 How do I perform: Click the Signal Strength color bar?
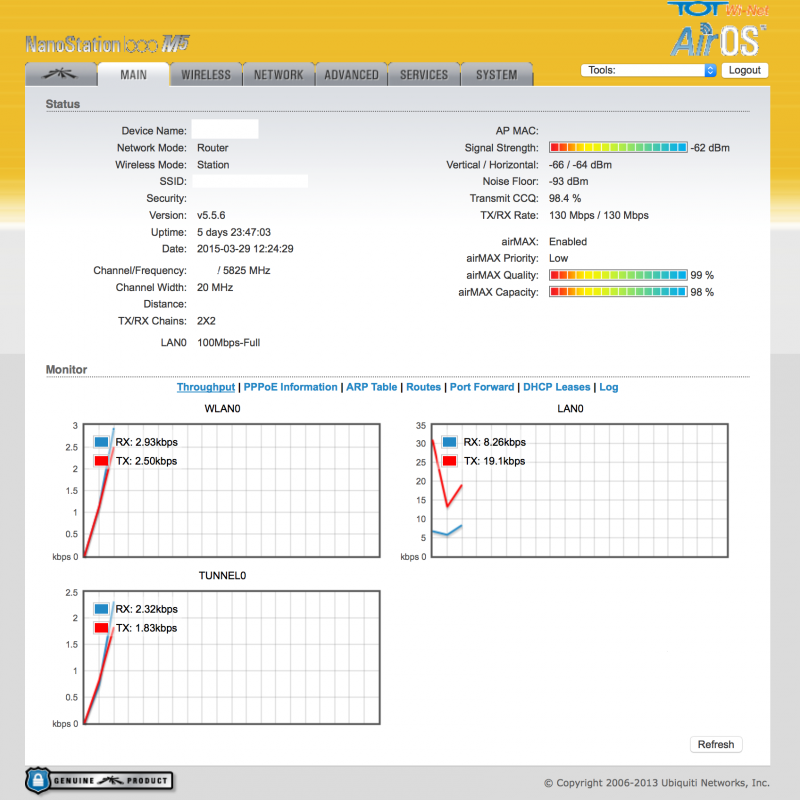coord(618,148)
